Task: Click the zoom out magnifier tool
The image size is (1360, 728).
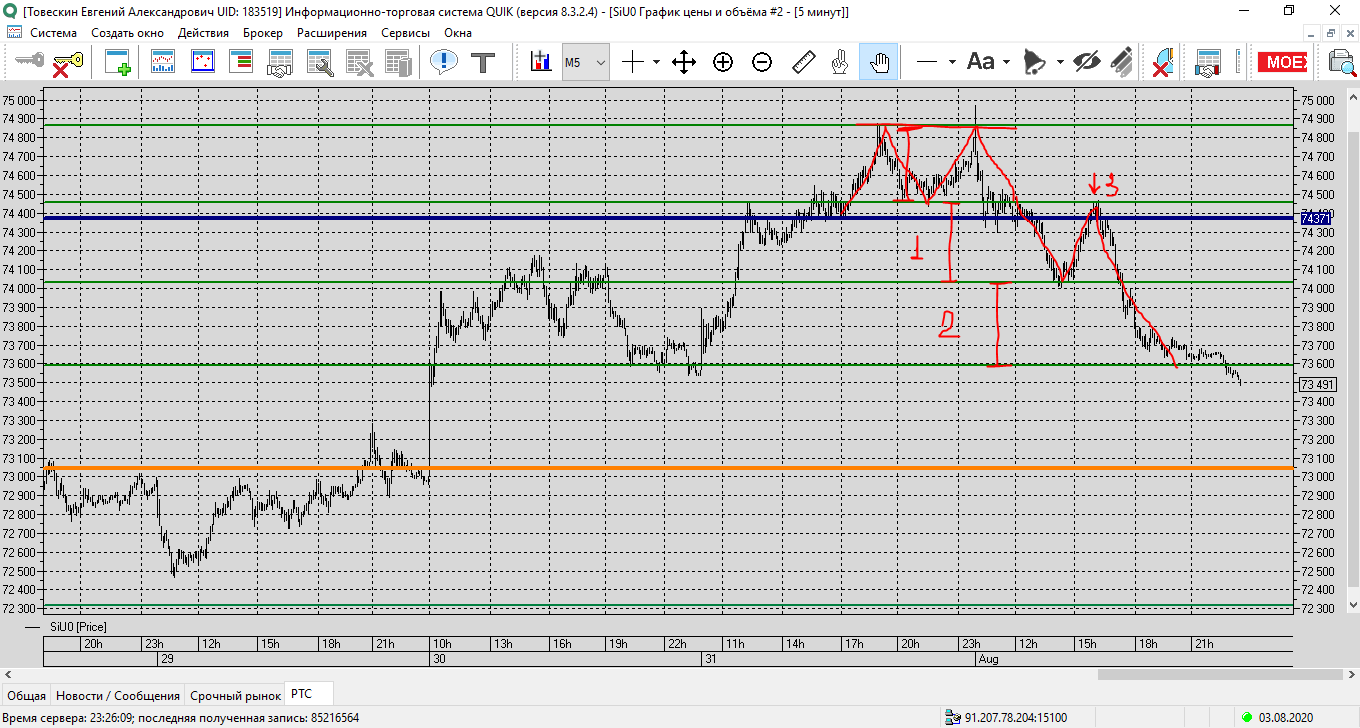Action: [x=762, y=63]
